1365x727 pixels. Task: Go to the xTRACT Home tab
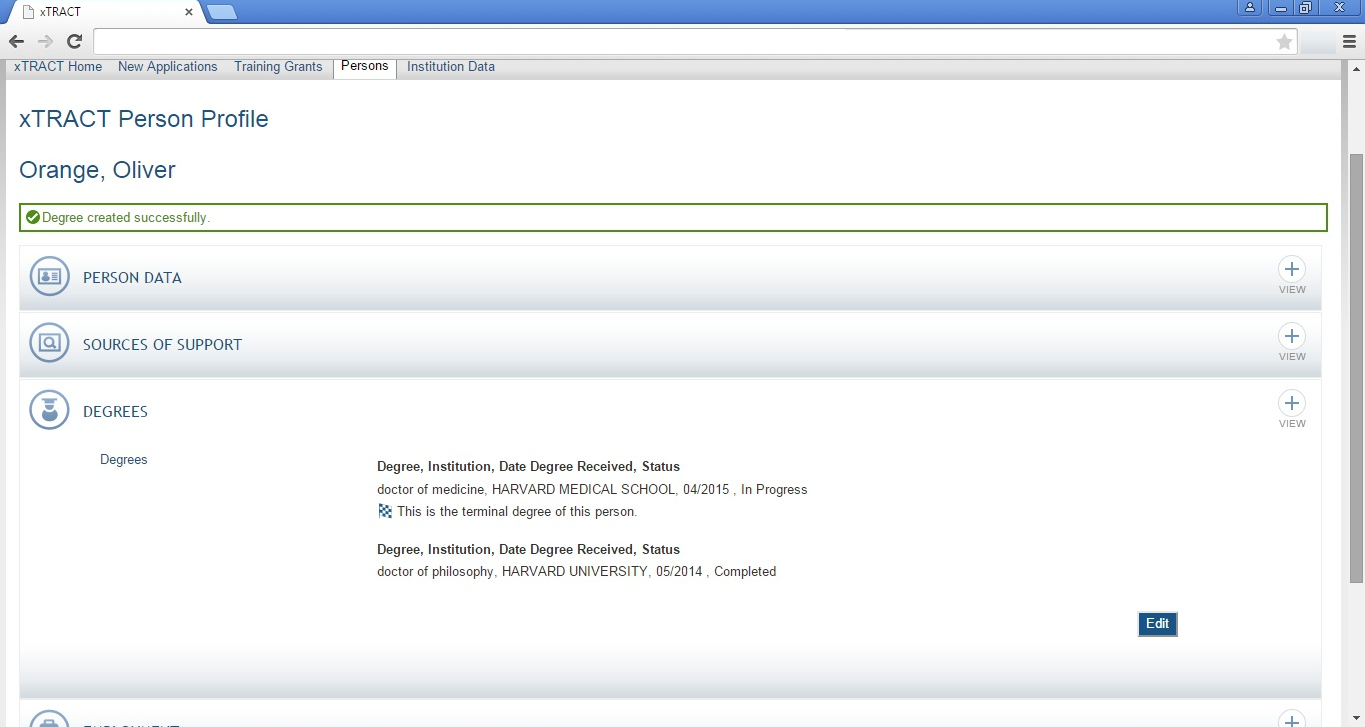58,67
